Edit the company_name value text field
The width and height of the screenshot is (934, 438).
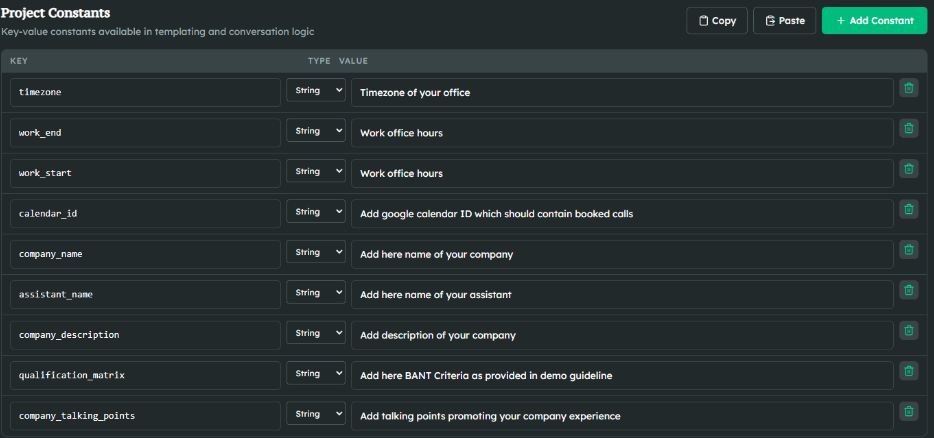(x=621, y=253)
